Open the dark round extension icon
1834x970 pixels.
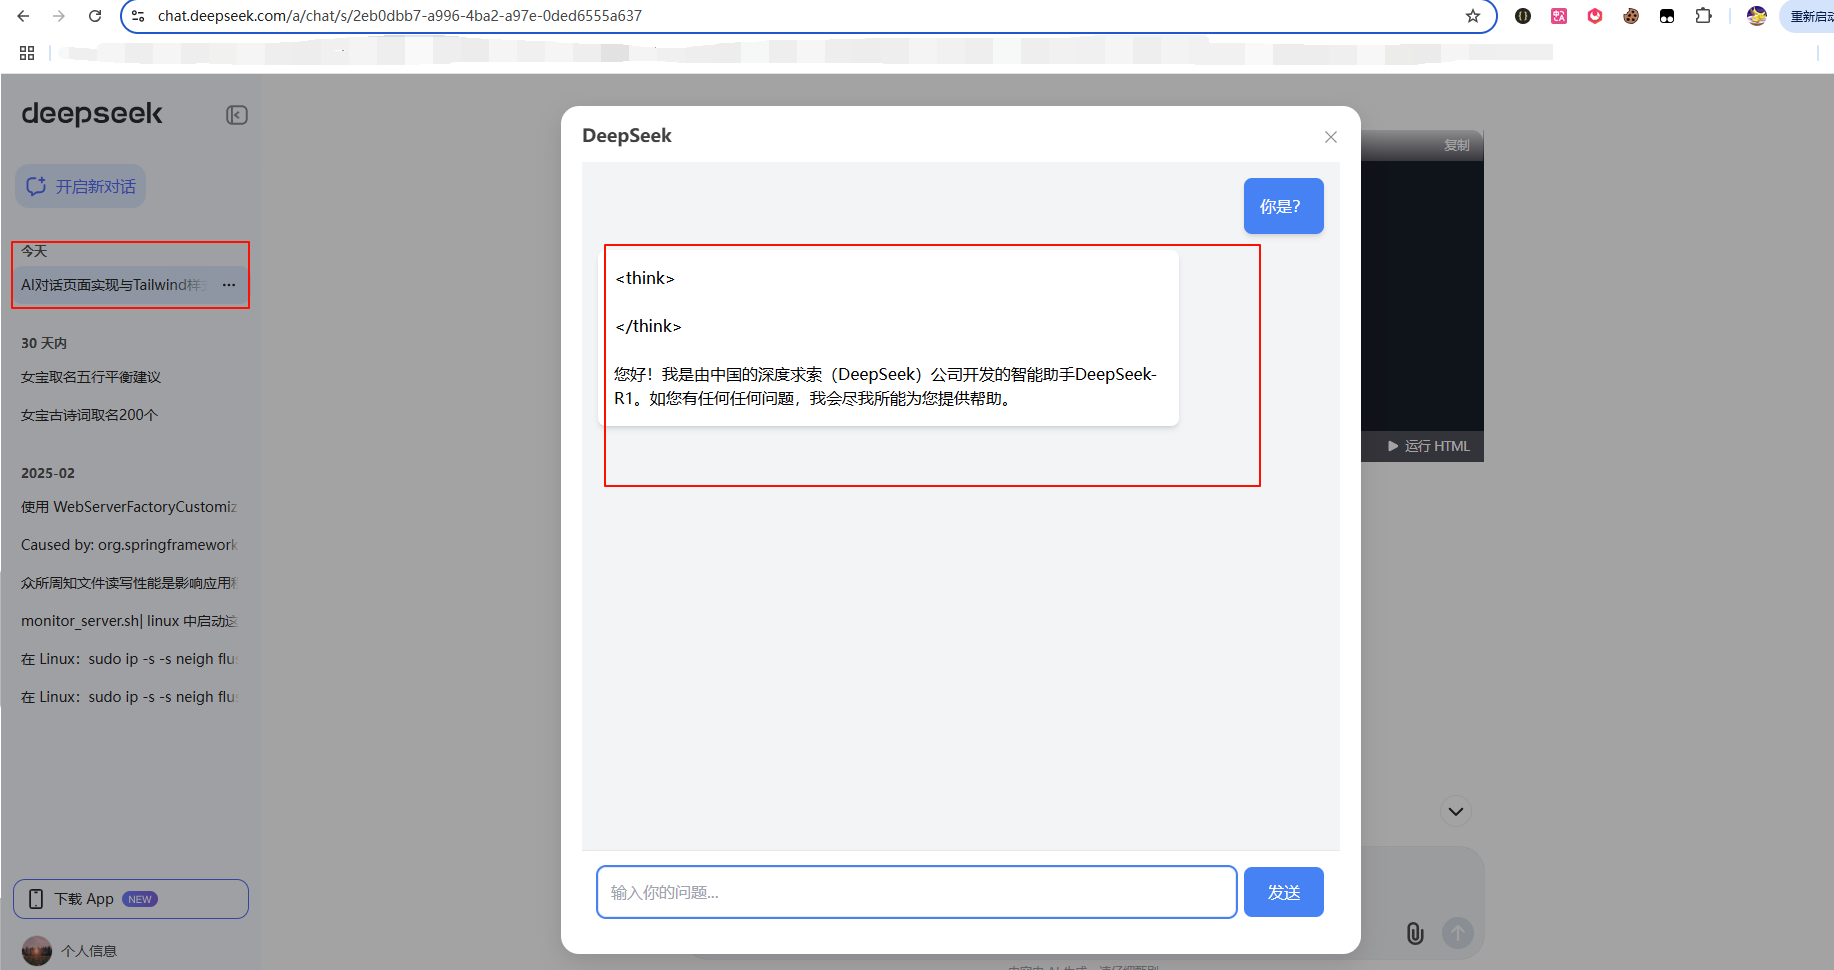click(1523, 16)
